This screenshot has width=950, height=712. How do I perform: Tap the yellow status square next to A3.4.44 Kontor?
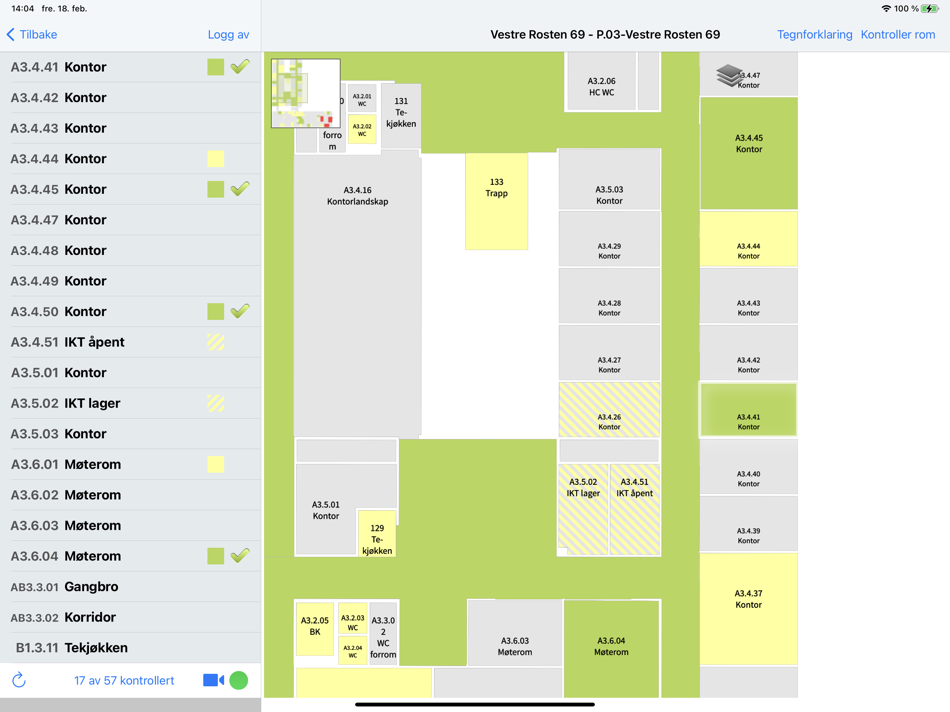tap(215, 158)
